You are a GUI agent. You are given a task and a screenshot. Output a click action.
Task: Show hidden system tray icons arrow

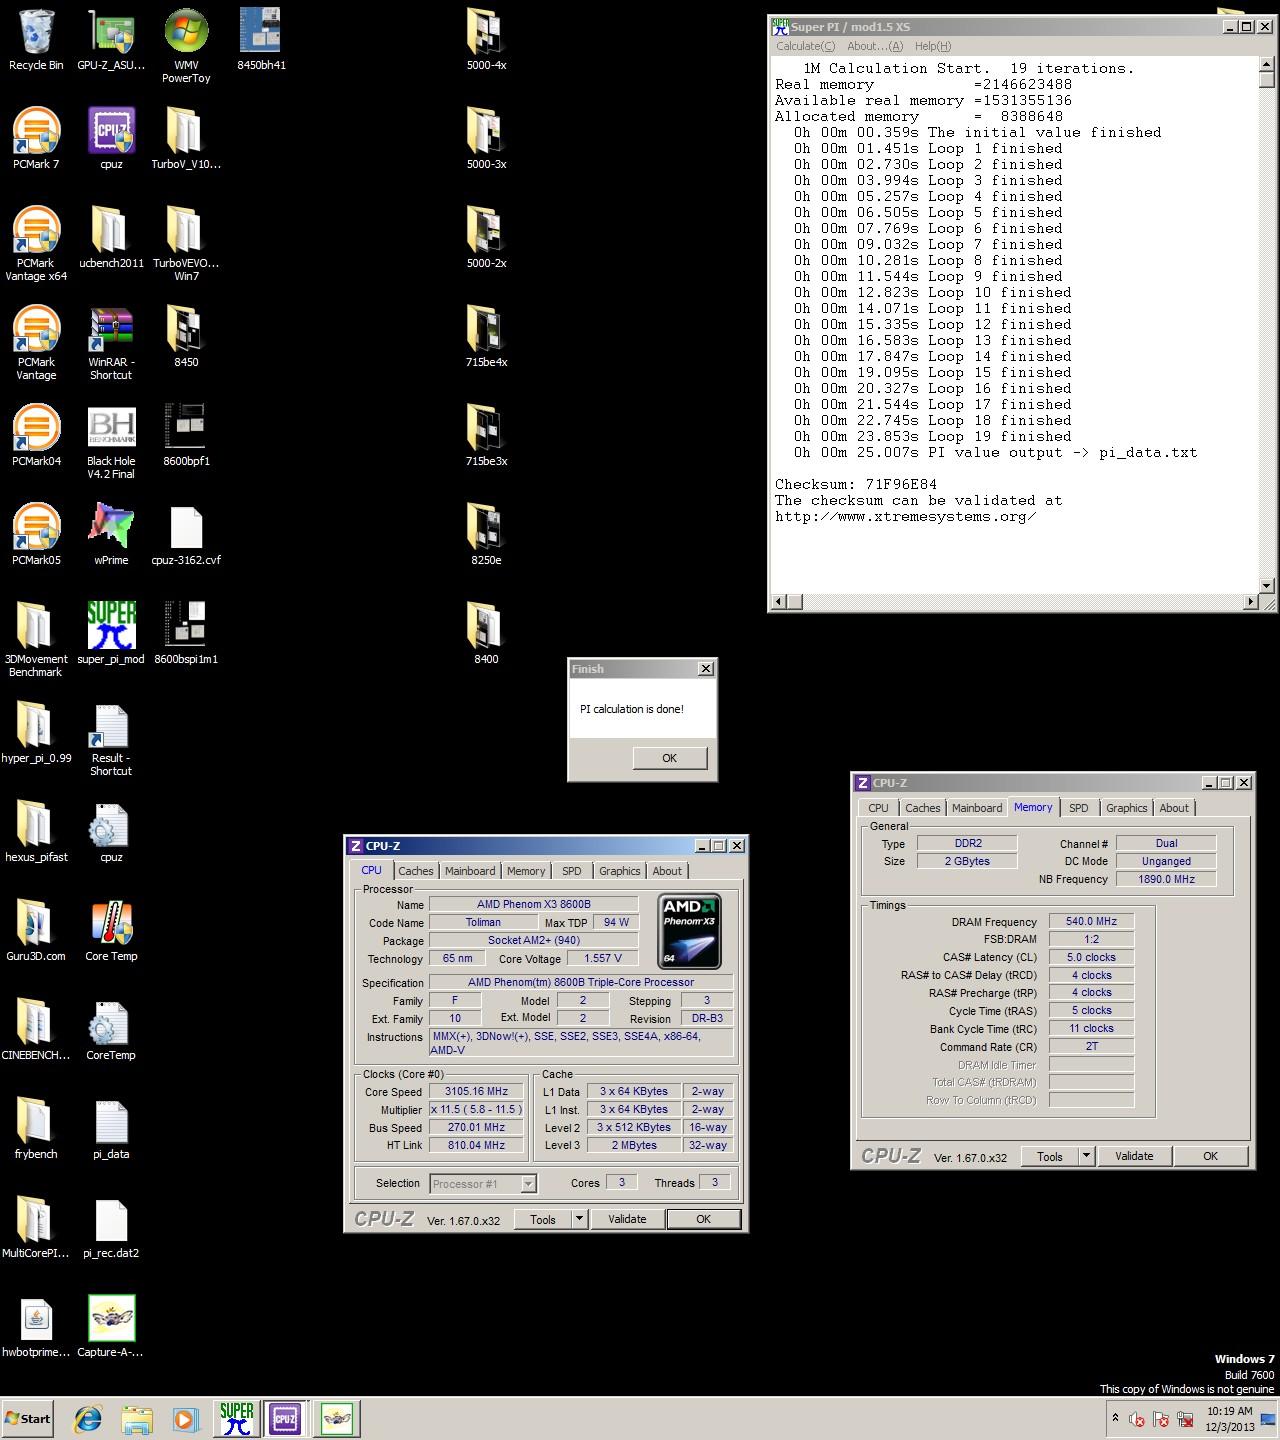pos(1115,1418)
